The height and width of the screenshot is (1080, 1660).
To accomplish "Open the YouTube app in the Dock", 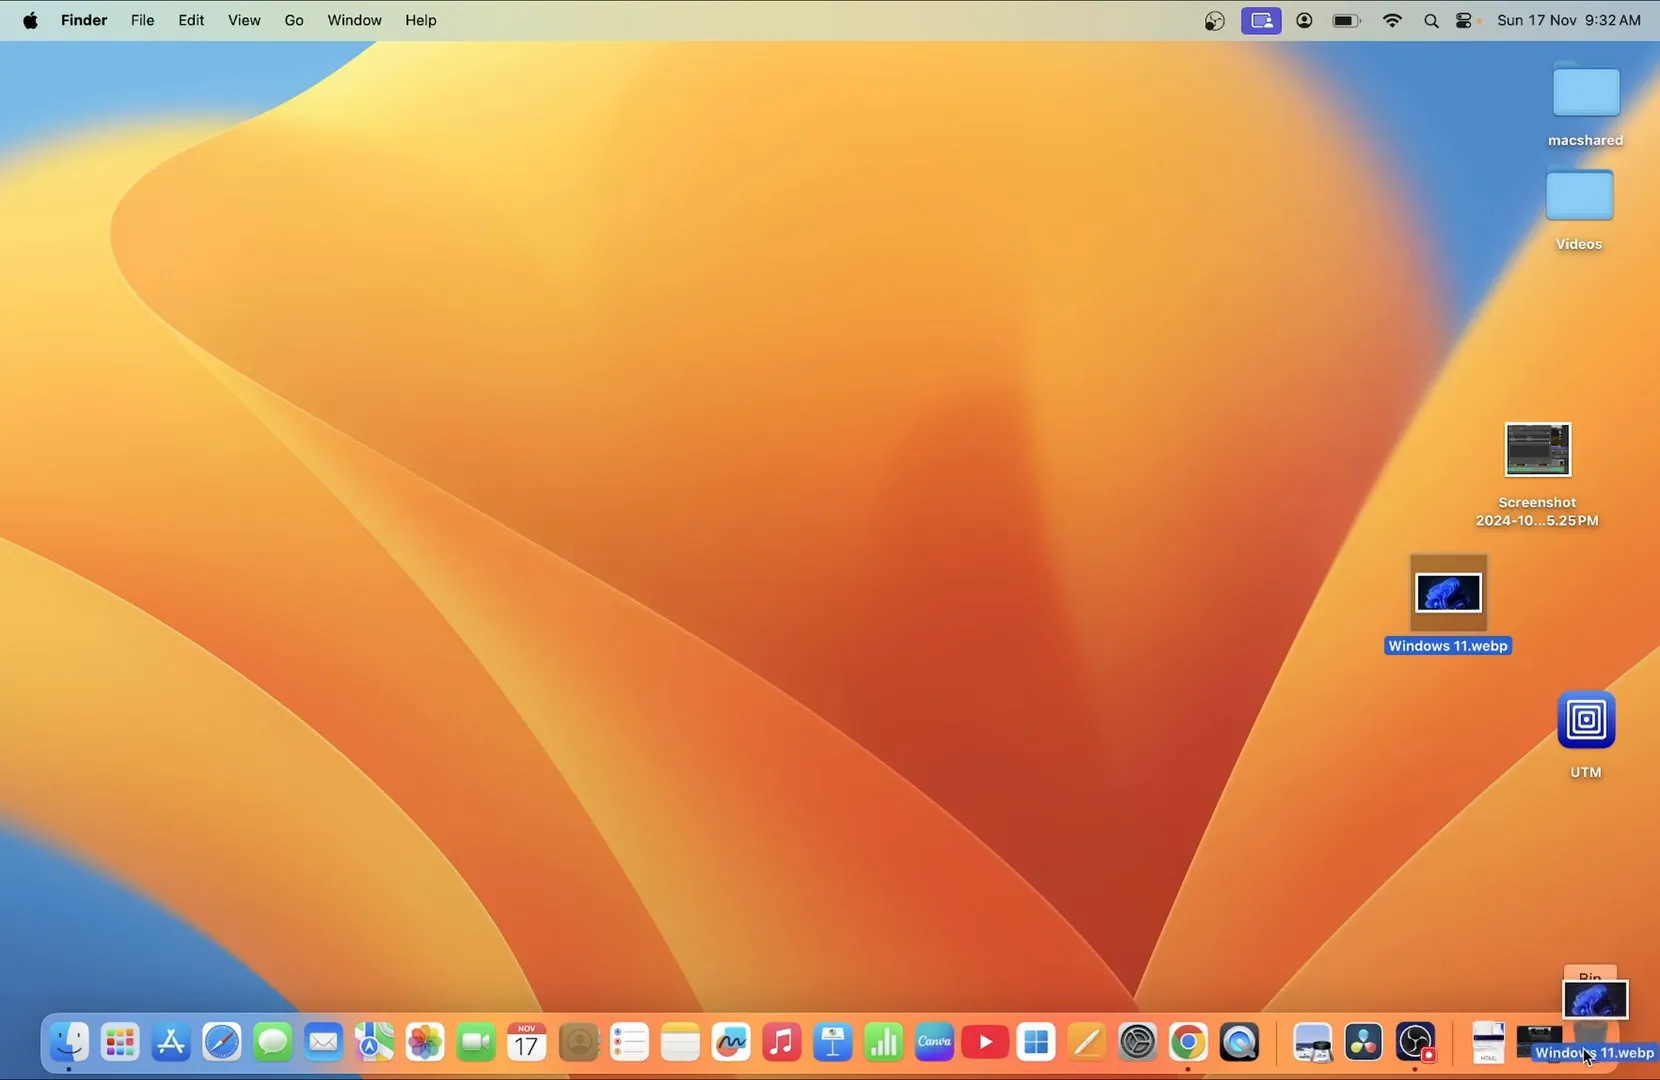I will pos(985,1043).
